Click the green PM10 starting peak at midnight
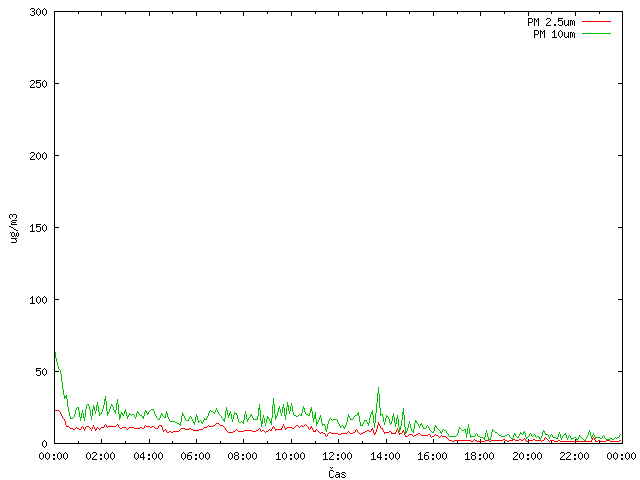Image resolution: width=640 pixels, height=480 pixels. pyautogui.click(x=55, y=353)
